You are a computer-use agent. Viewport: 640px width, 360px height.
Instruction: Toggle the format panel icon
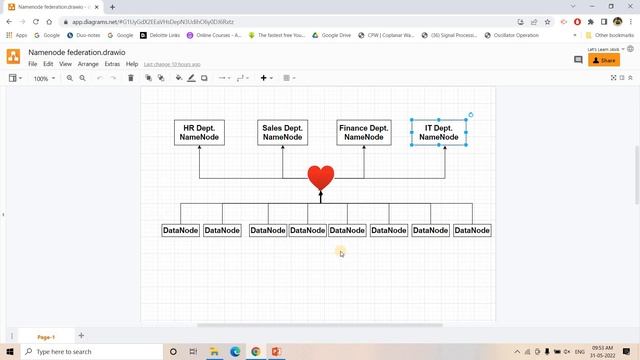click(x=622, y=78)
